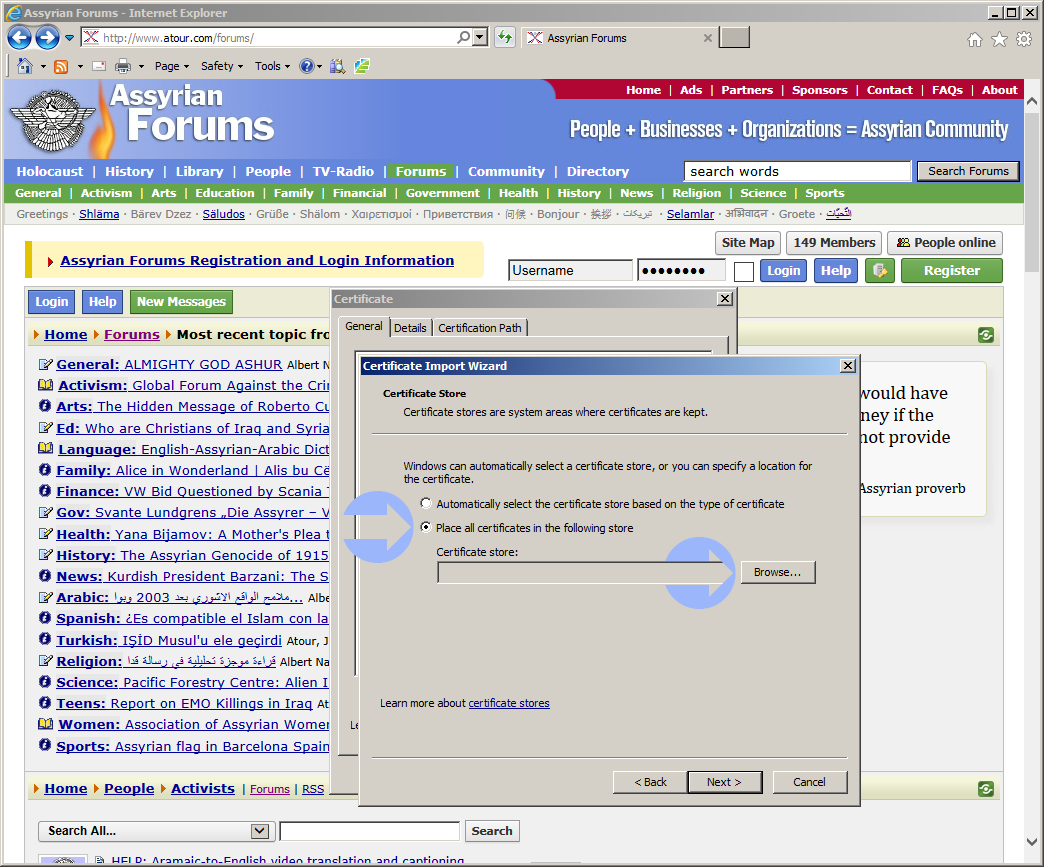The width and height of the screenshot is (1044, 867).
Task: Click the info icon beside News: Kurdish President
Action: [45, 575]
